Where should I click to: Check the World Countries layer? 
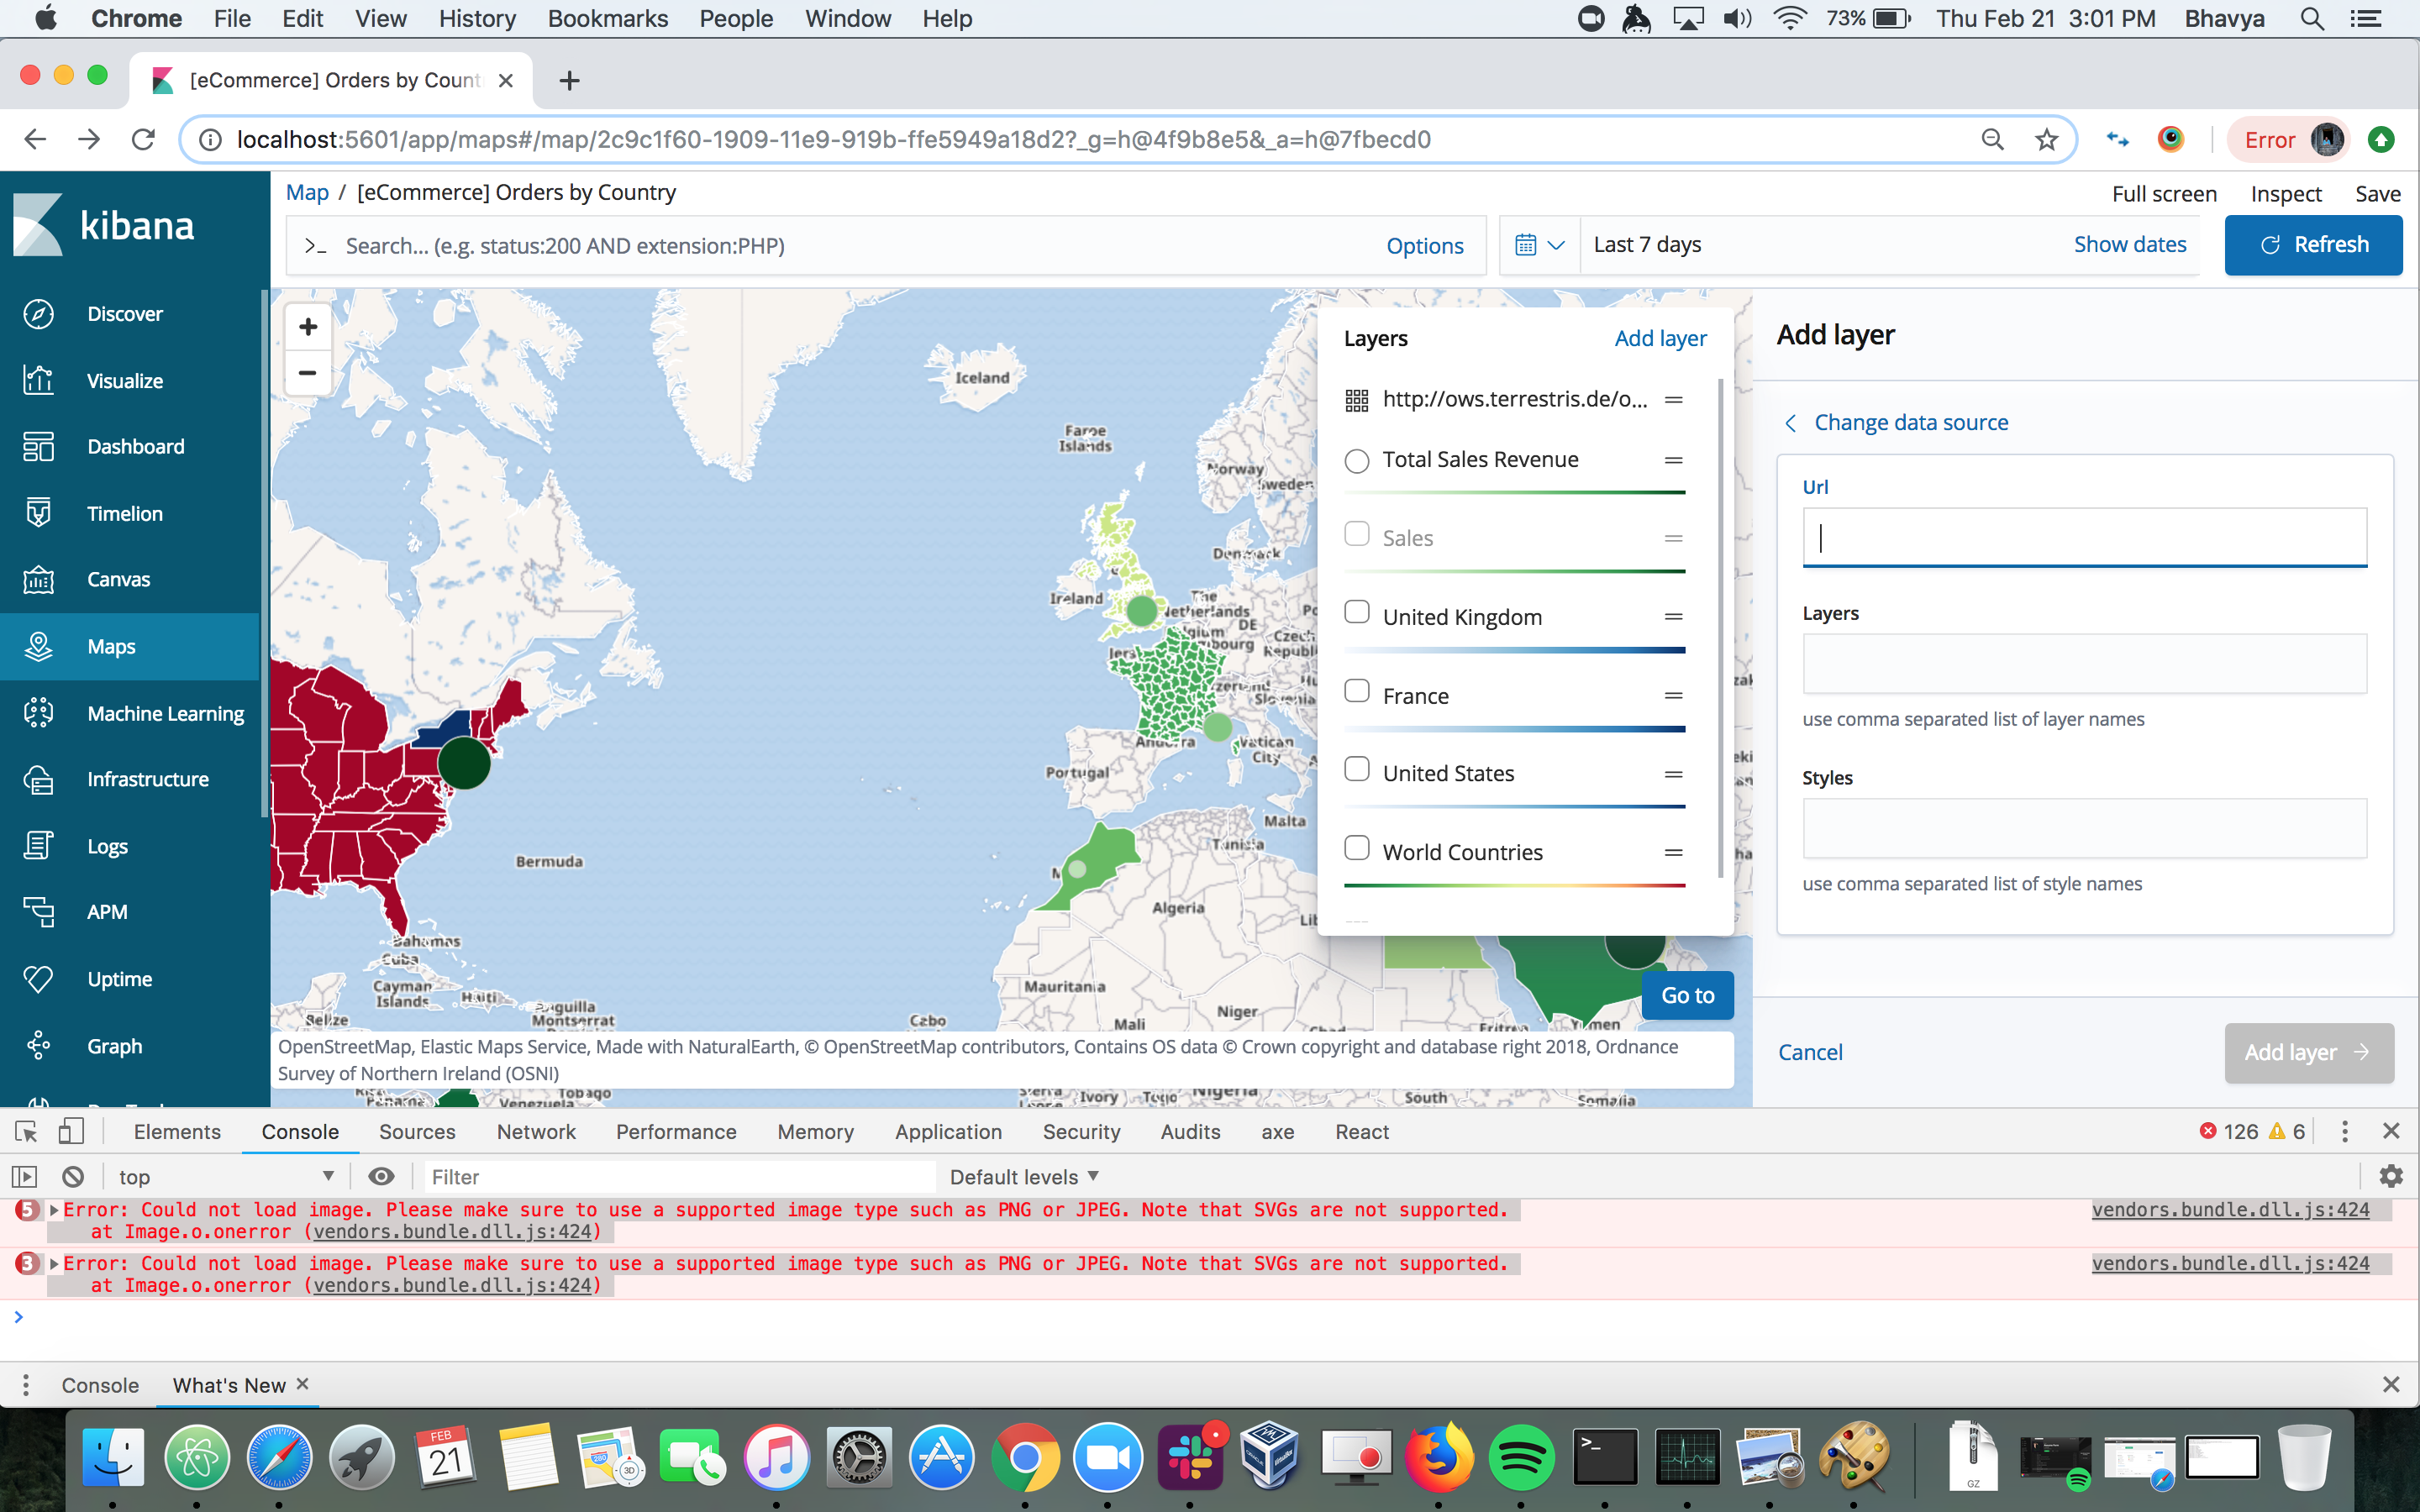(1357, 847)
